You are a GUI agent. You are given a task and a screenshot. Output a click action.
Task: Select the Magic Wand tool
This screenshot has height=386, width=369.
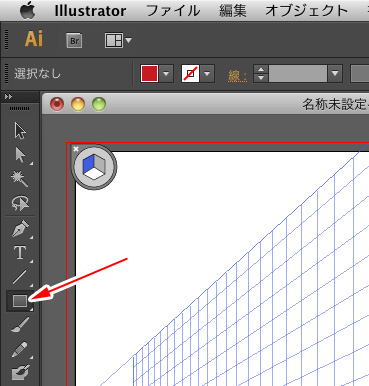click(x=20, y=179)
